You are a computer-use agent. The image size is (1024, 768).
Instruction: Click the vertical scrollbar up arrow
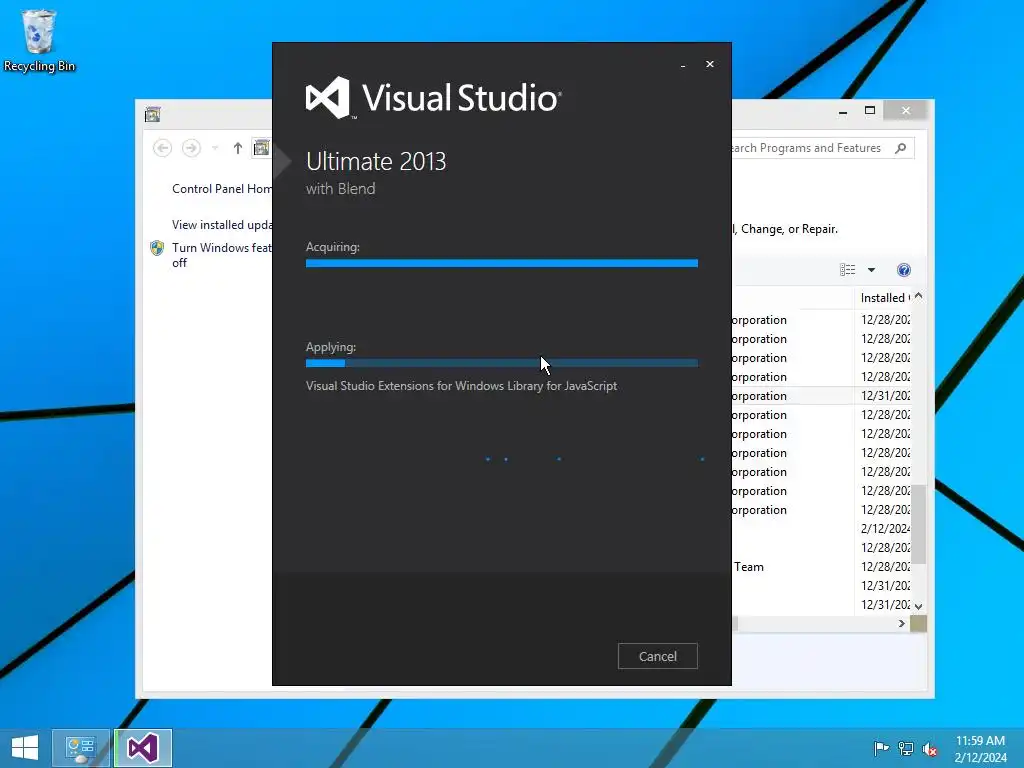[919, 296]
